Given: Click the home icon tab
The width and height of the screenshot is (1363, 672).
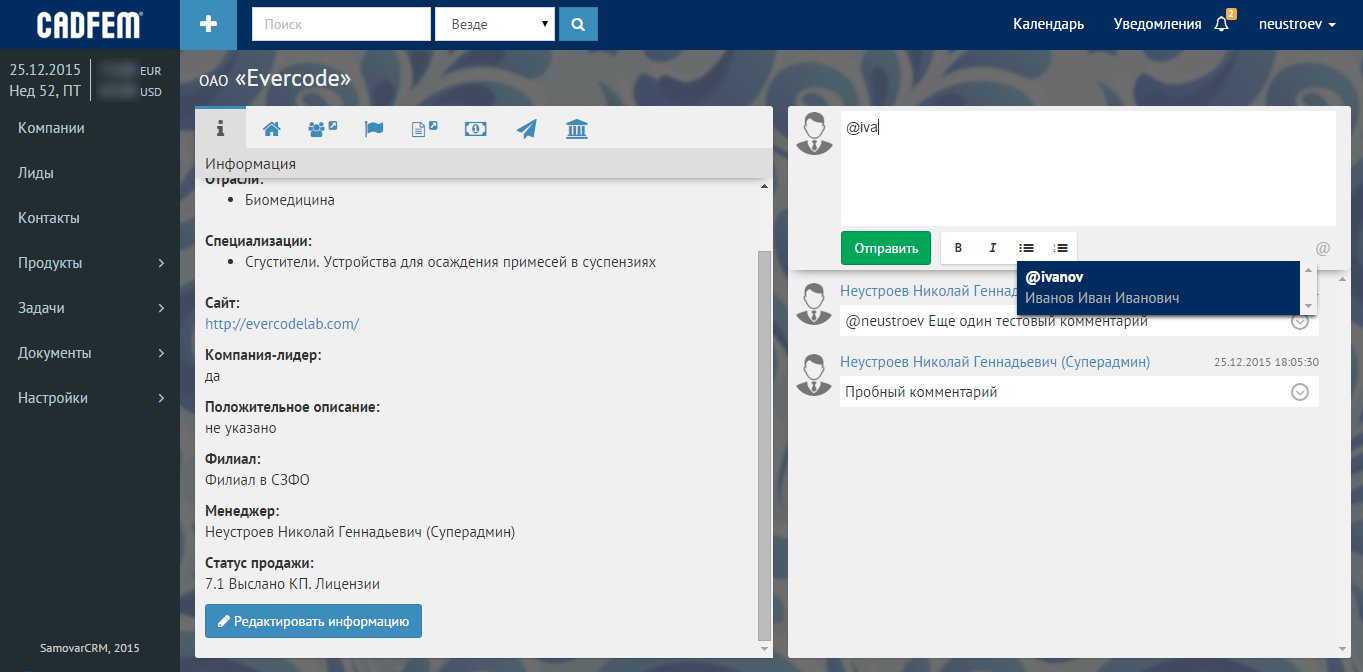Looking at the screenshot, I should pyautogui.click(x=271, y=129).
